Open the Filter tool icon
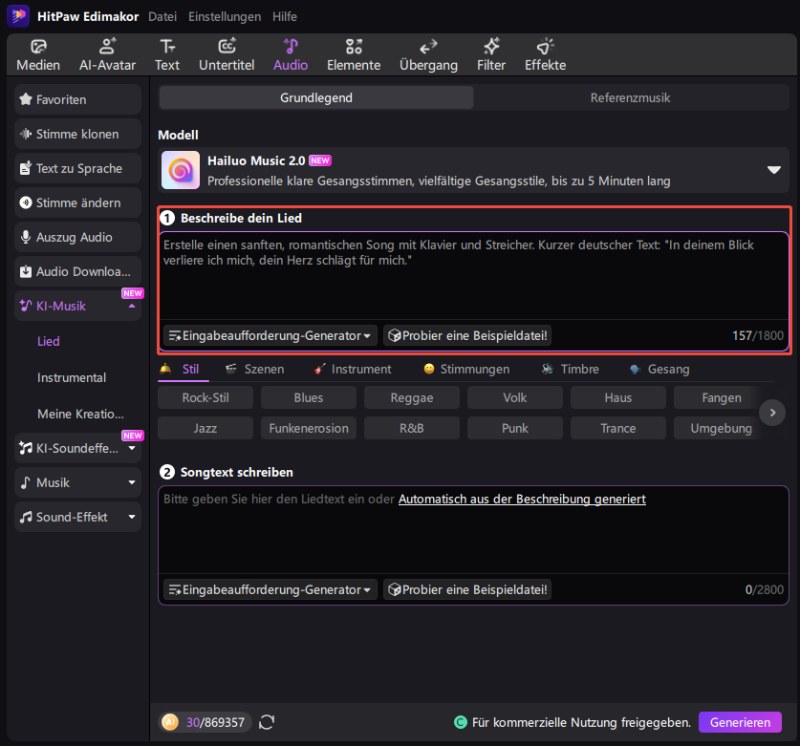800x746 pixels. (x=491, y=46)
